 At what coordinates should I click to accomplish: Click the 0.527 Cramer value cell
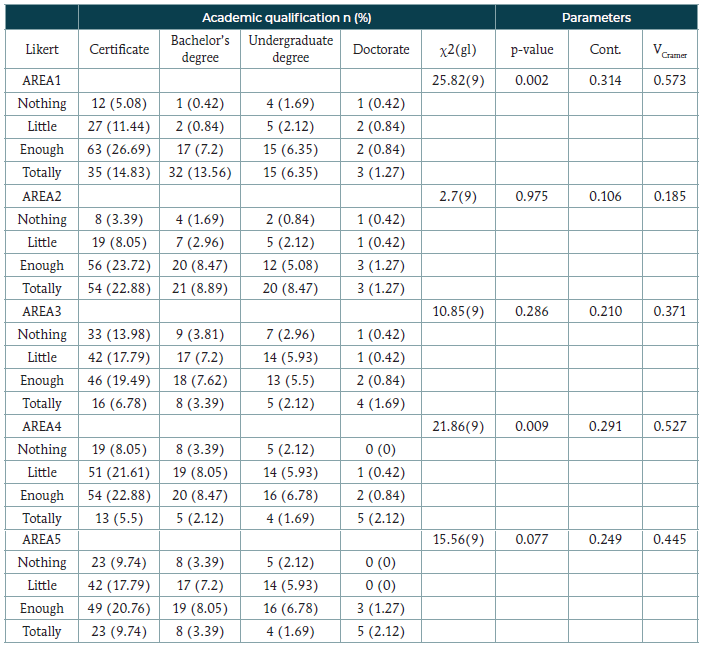coord(669,426)
